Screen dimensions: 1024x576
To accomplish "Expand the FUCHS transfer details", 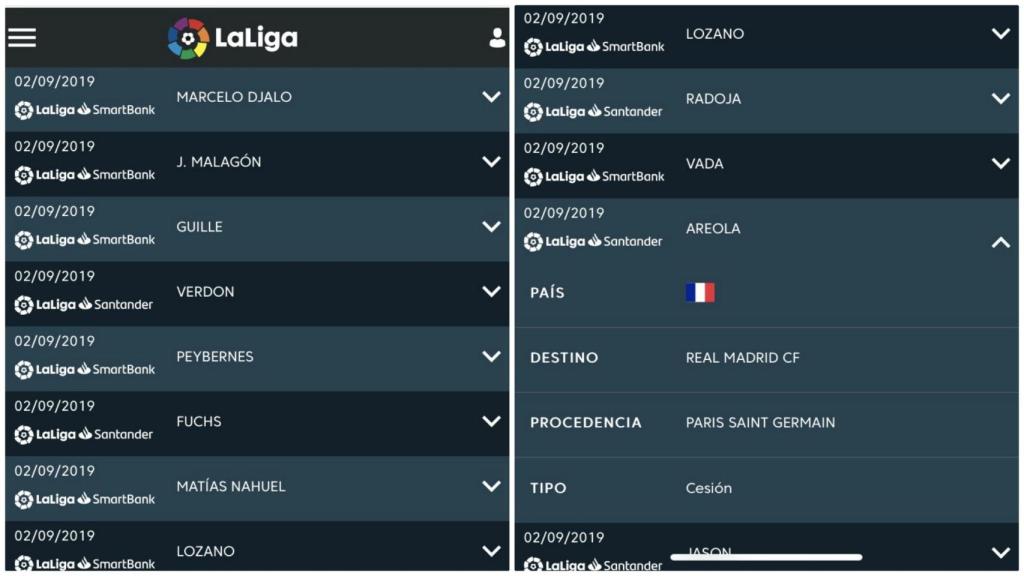I will tap(489, 421).
